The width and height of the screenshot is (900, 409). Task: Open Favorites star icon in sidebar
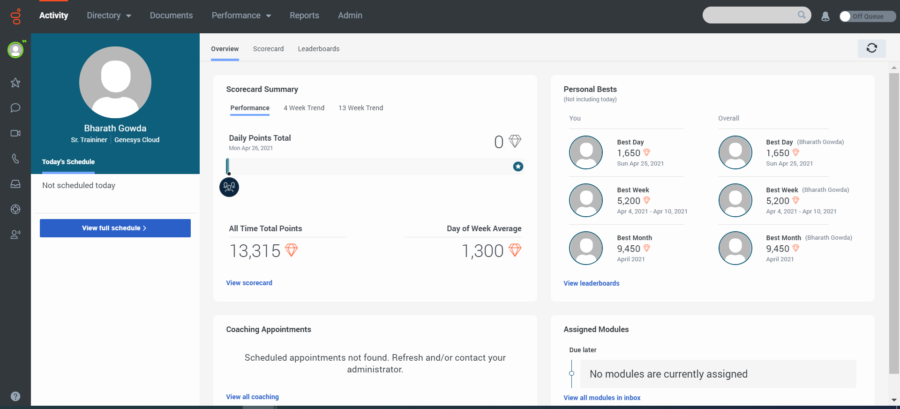click(x=15, y=83)
